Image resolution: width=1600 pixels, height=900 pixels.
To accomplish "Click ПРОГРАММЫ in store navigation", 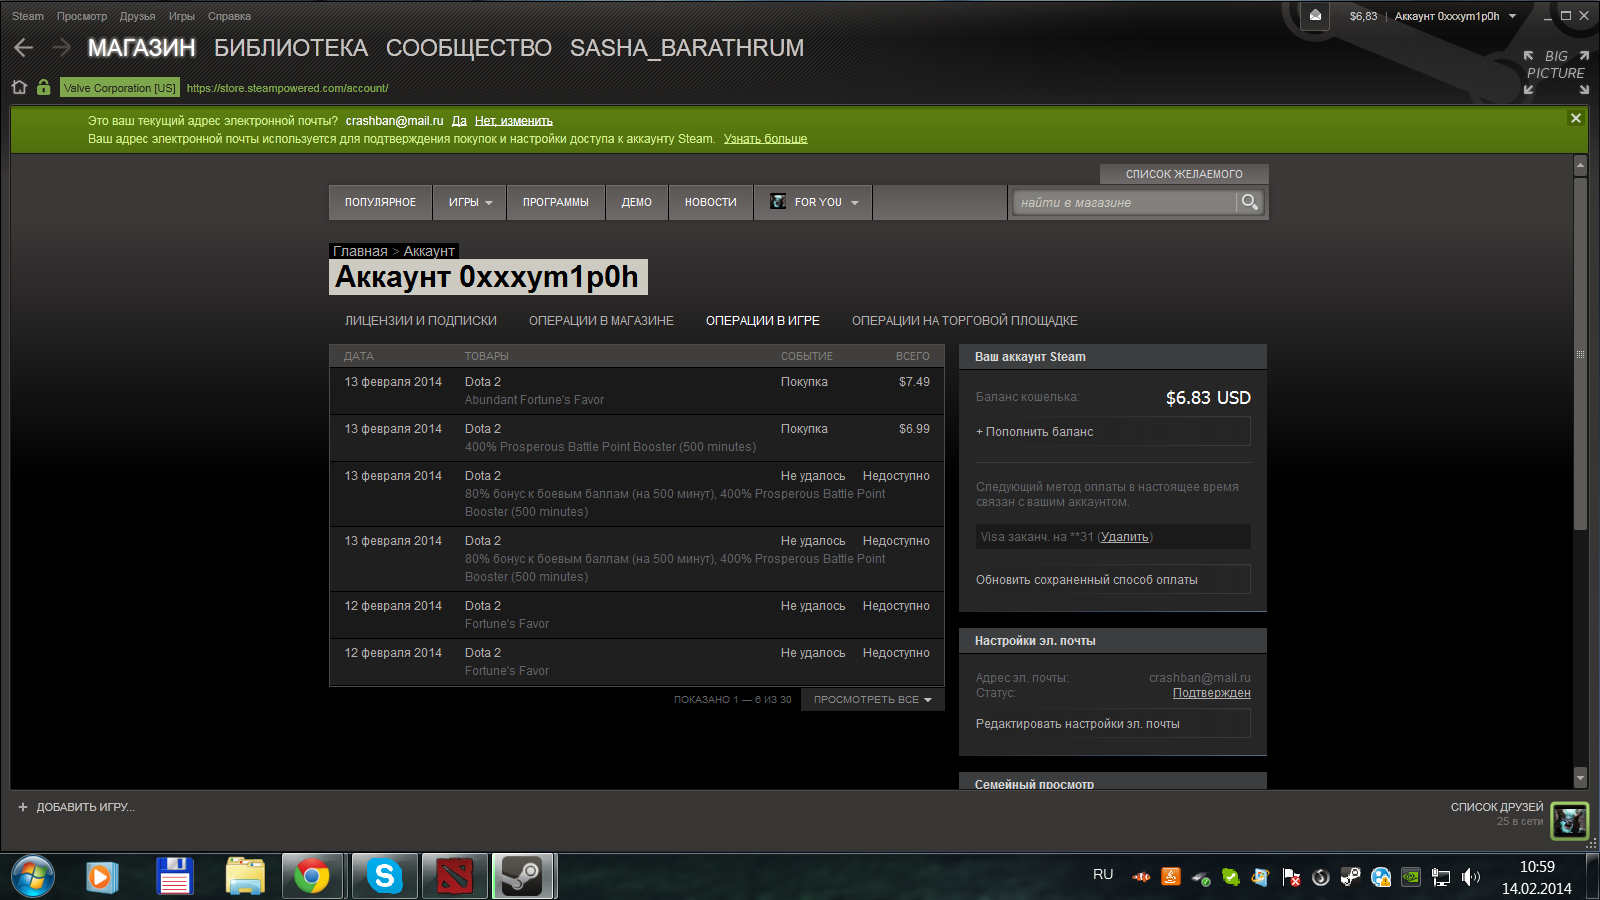I will tap(556, 202).
